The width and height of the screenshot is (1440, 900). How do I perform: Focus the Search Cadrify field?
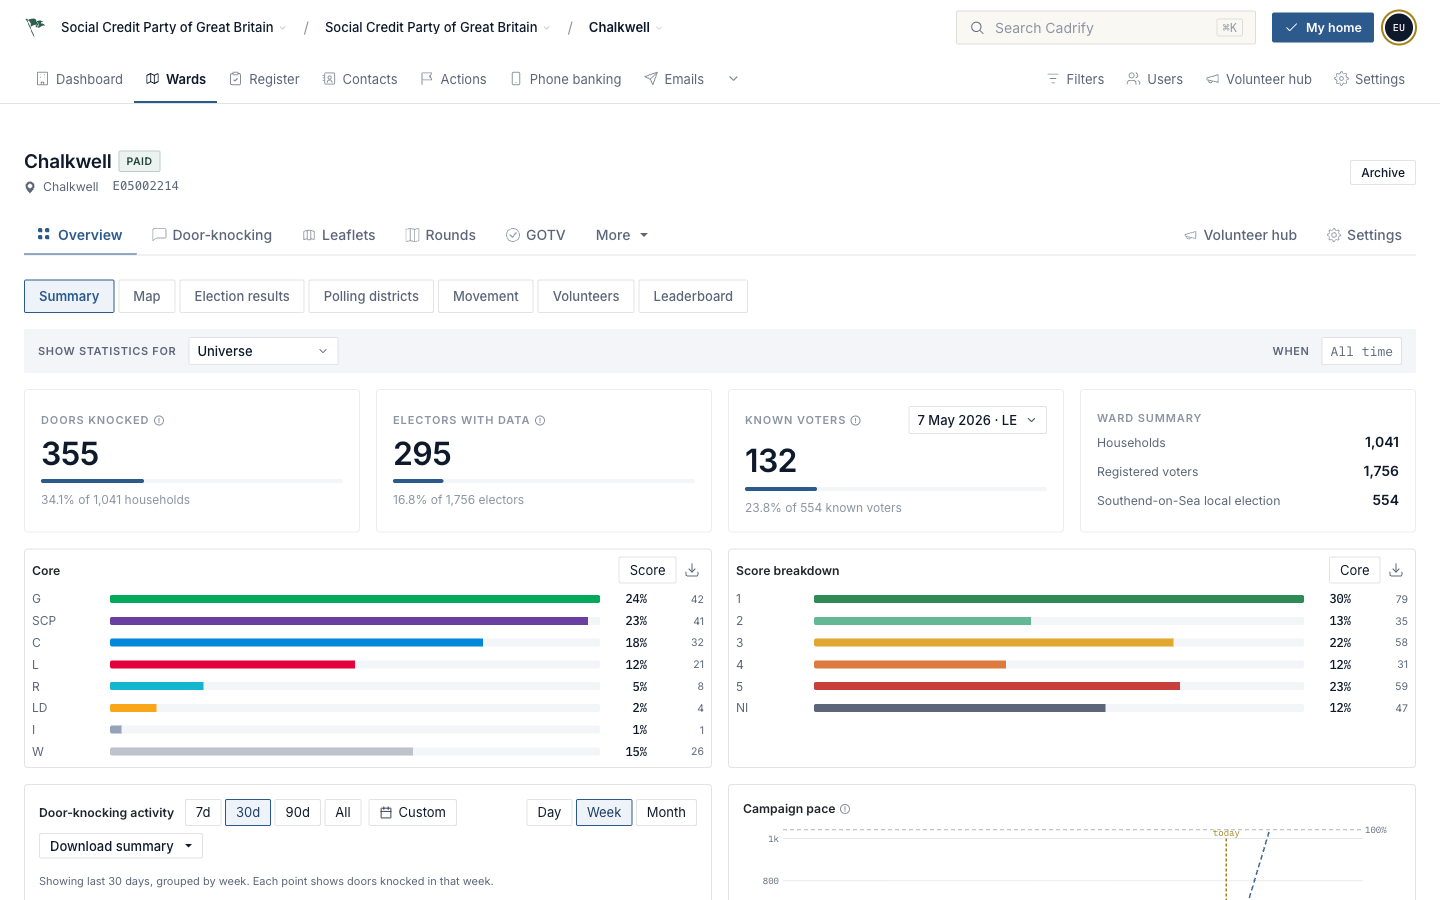coord(1106,28)
